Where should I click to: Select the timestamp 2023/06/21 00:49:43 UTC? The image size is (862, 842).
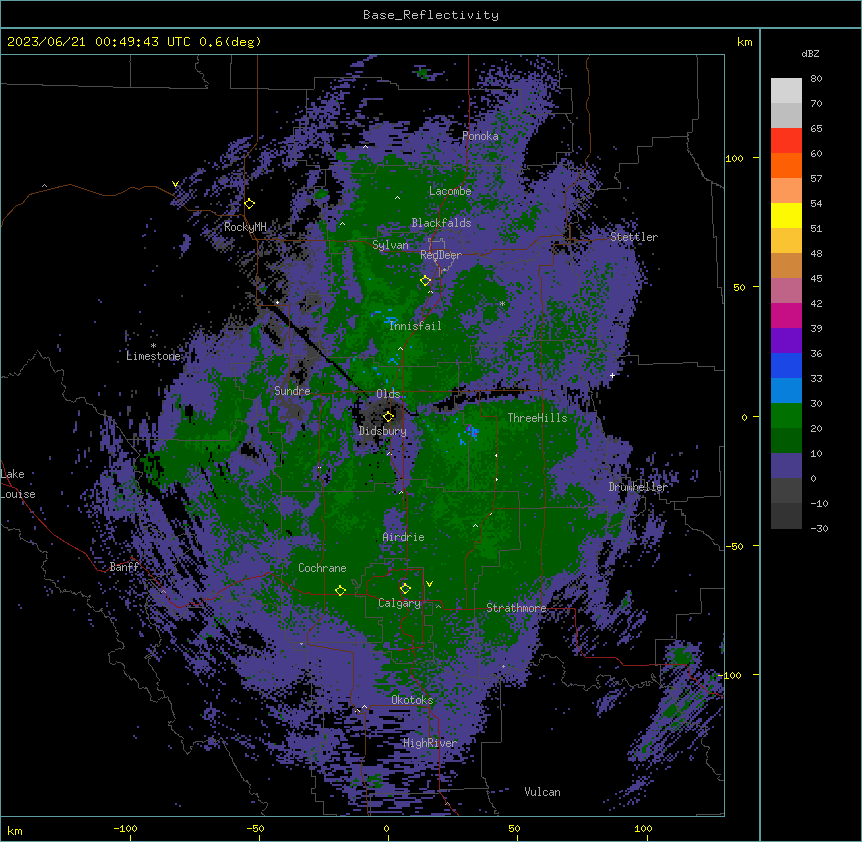point(99,42)
